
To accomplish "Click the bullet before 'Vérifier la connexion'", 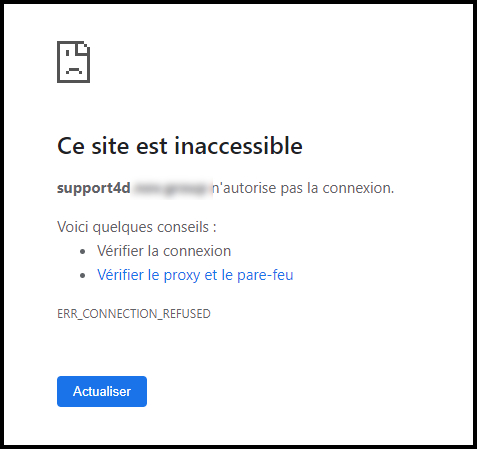I will (83, 251).
